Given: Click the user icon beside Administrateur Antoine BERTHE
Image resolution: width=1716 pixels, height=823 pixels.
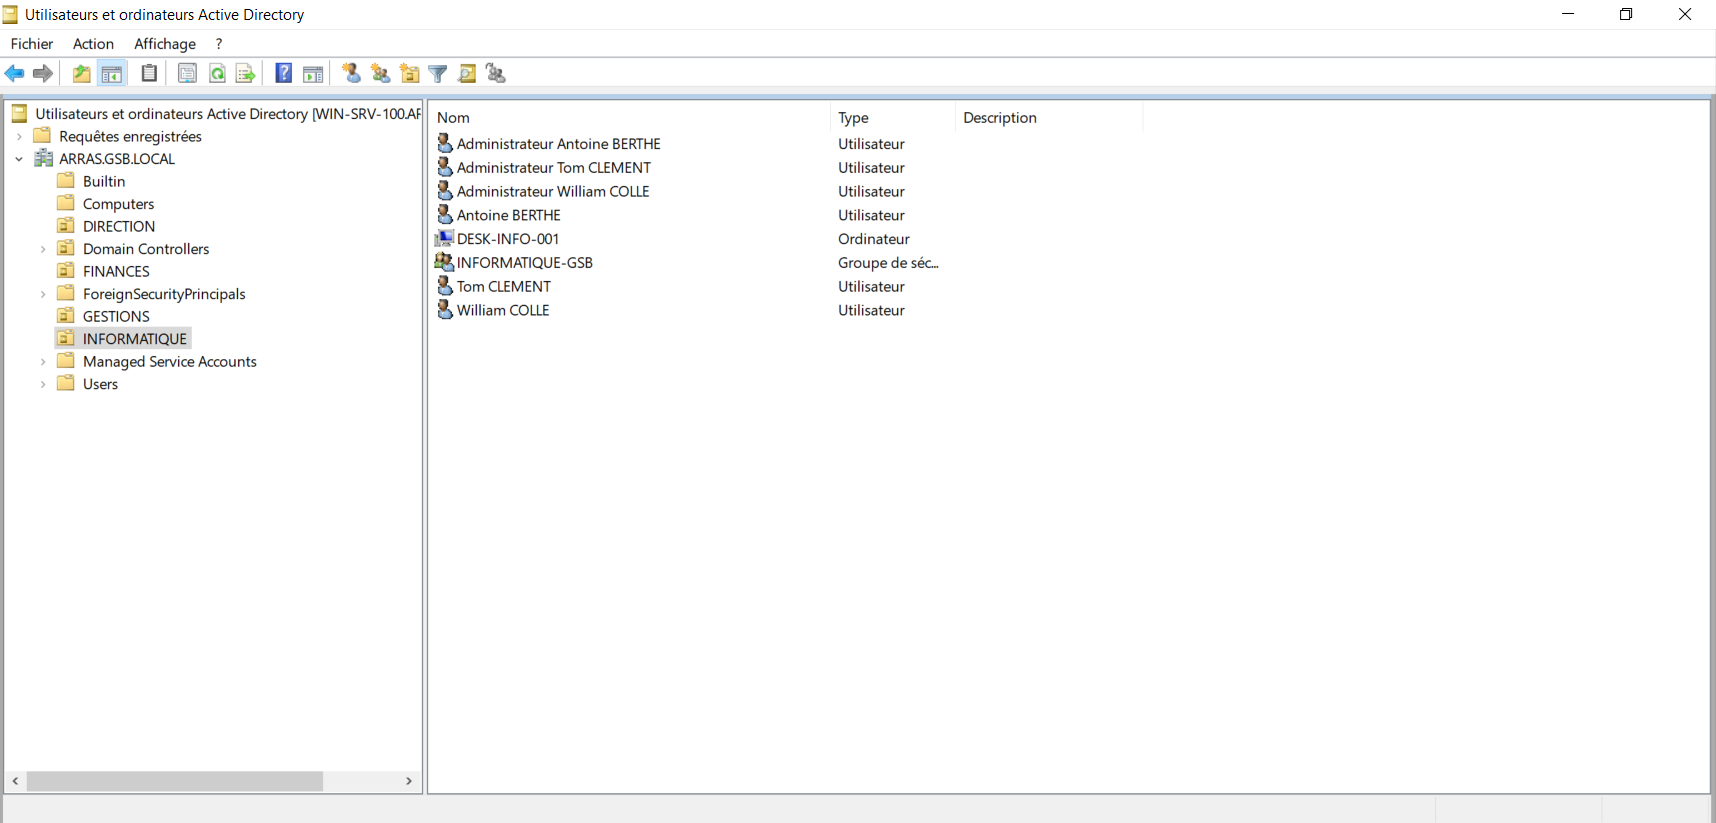Looking at the screenshot, I should pyautogui.click(x=445, y=144).
